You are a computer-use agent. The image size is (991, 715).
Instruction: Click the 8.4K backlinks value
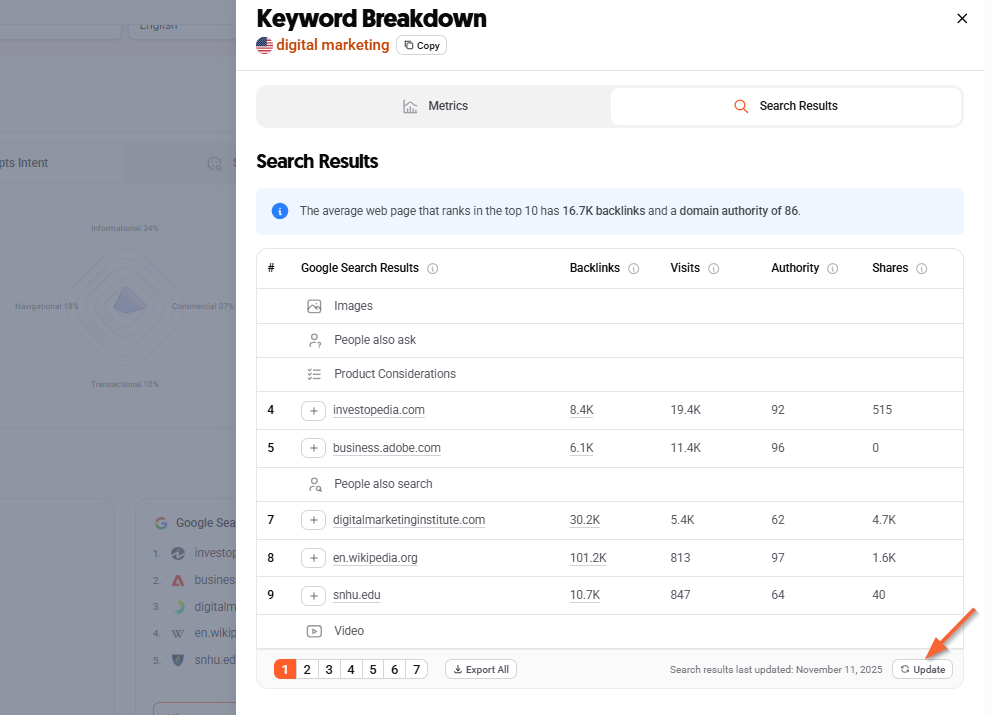coord(581,410)
